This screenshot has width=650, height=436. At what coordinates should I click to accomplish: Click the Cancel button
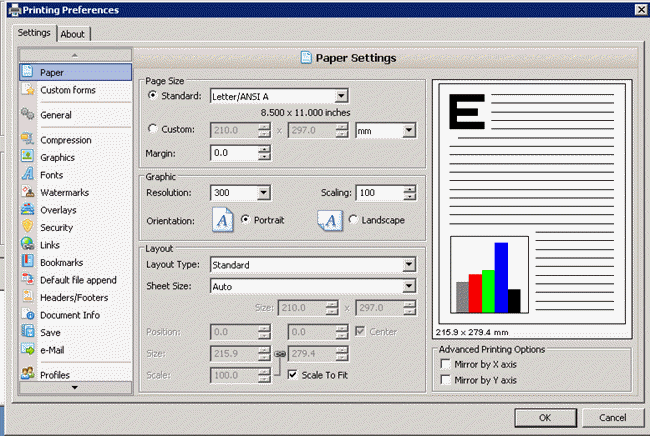coord(613,417)
